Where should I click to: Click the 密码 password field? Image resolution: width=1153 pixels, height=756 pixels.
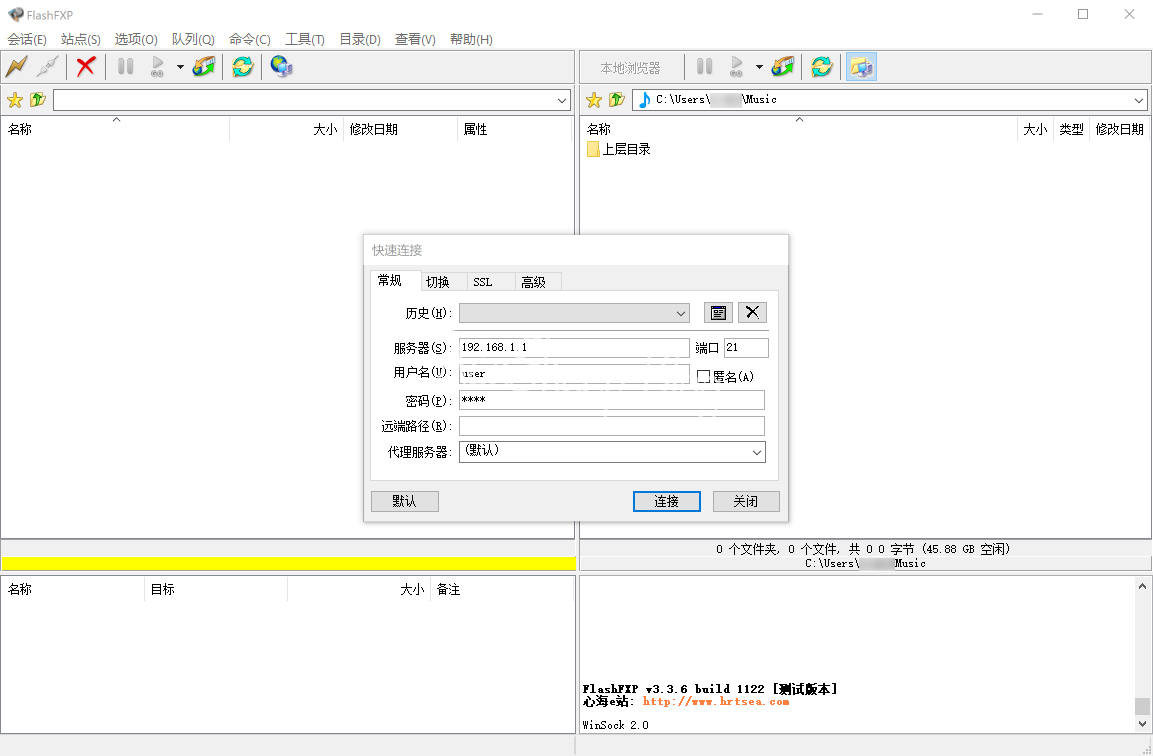(x=612, y=400)
